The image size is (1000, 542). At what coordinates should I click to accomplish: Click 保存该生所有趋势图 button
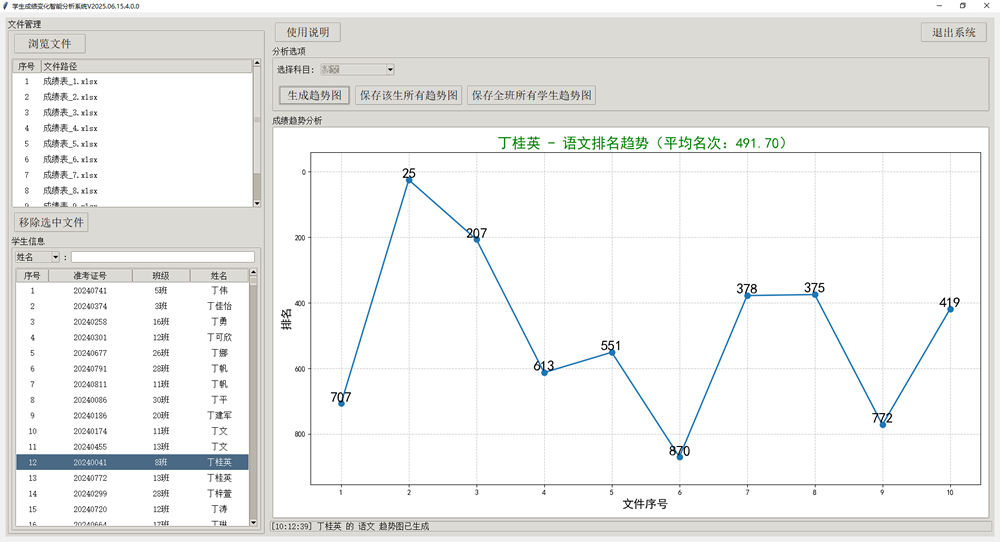(x=409, y=95)
